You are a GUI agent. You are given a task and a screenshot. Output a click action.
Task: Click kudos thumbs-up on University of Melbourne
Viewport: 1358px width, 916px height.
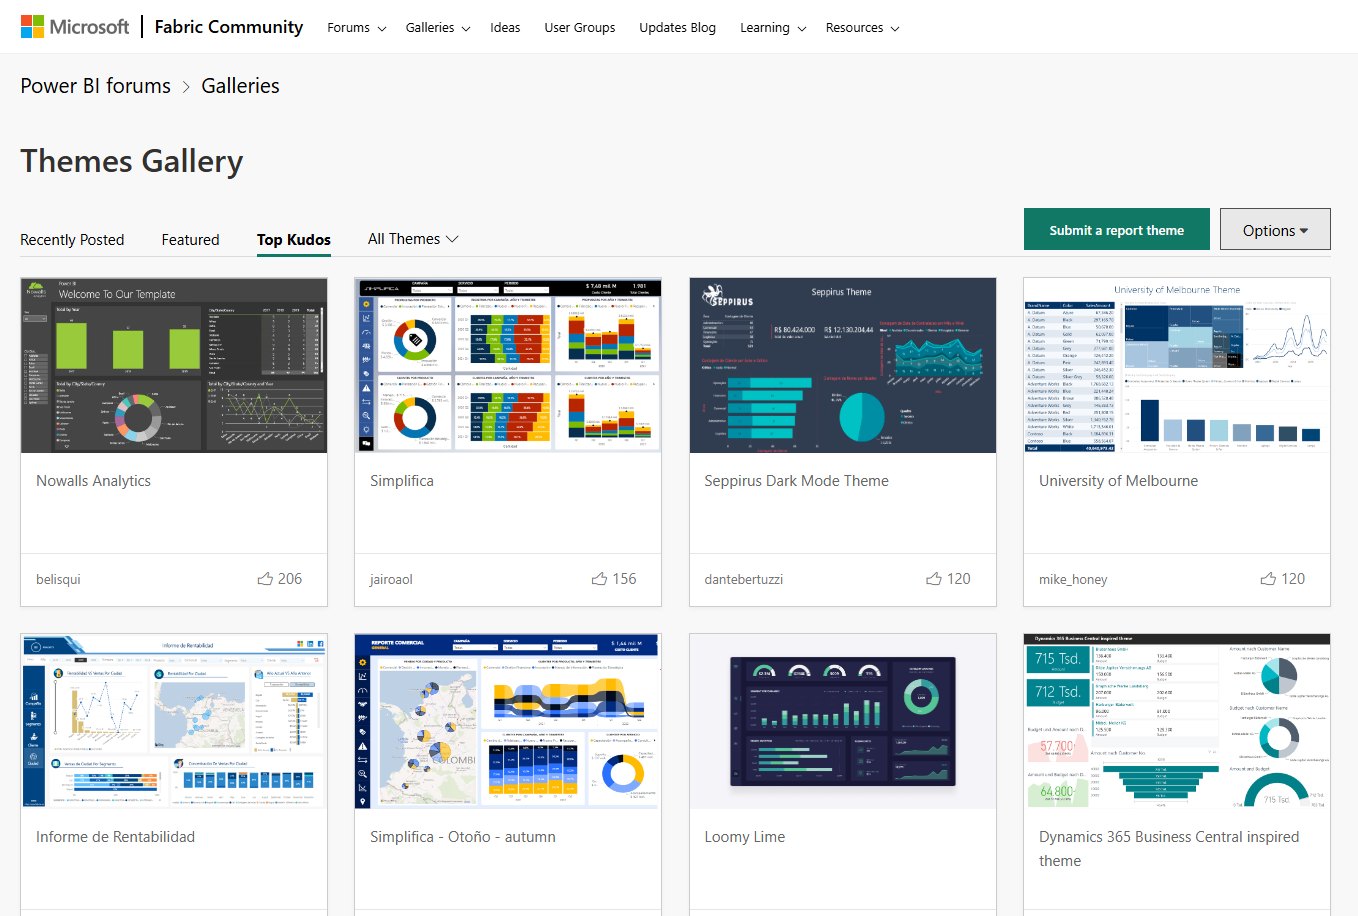[1268, 579]
